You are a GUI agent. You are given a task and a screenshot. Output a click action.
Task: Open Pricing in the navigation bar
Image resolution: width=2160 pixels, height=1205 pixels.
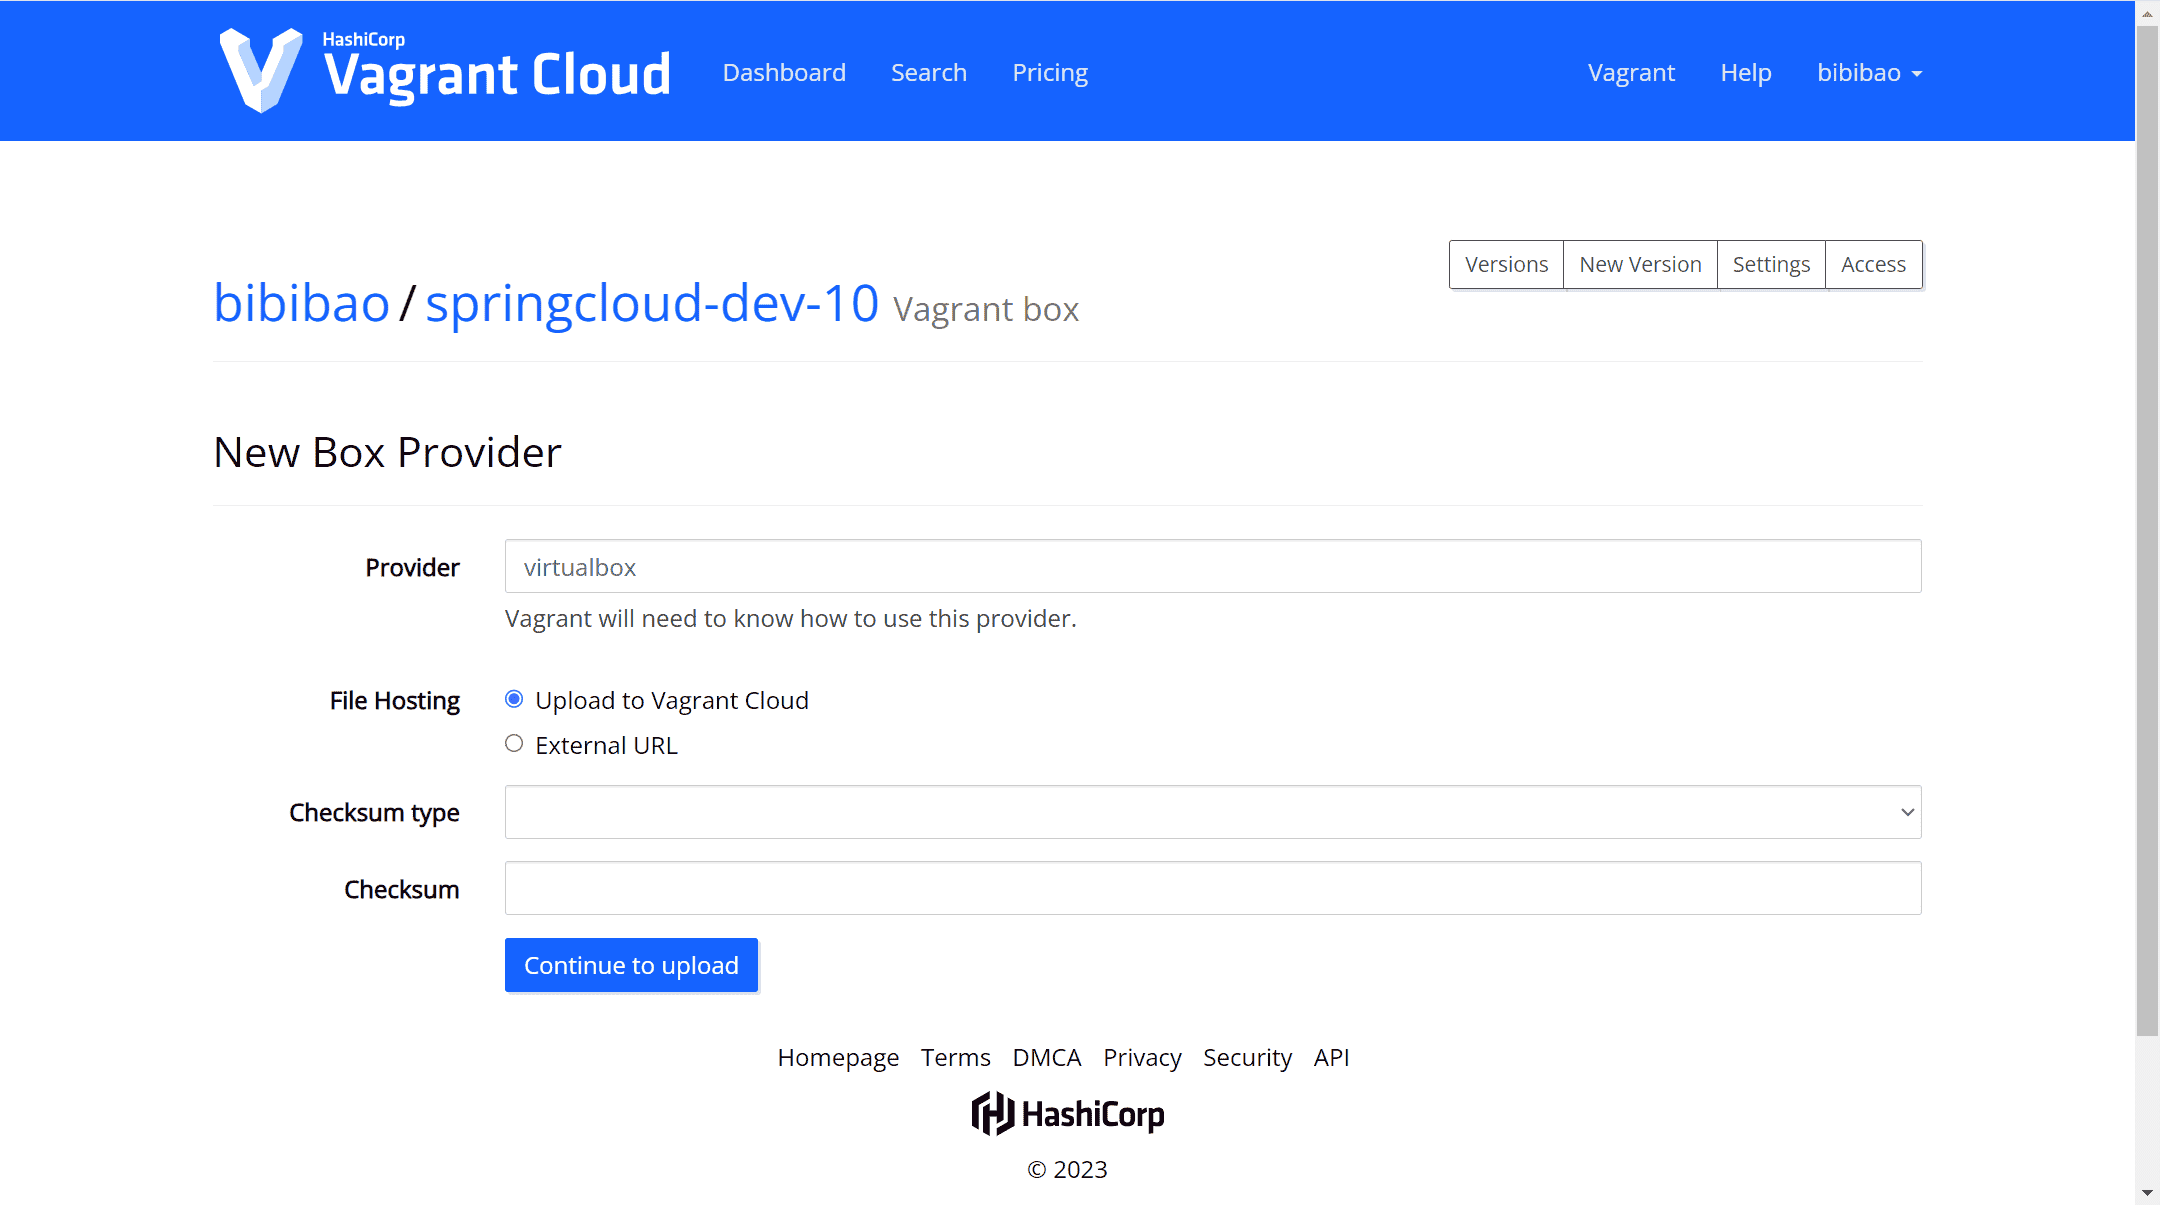(x=1050, y=72)
